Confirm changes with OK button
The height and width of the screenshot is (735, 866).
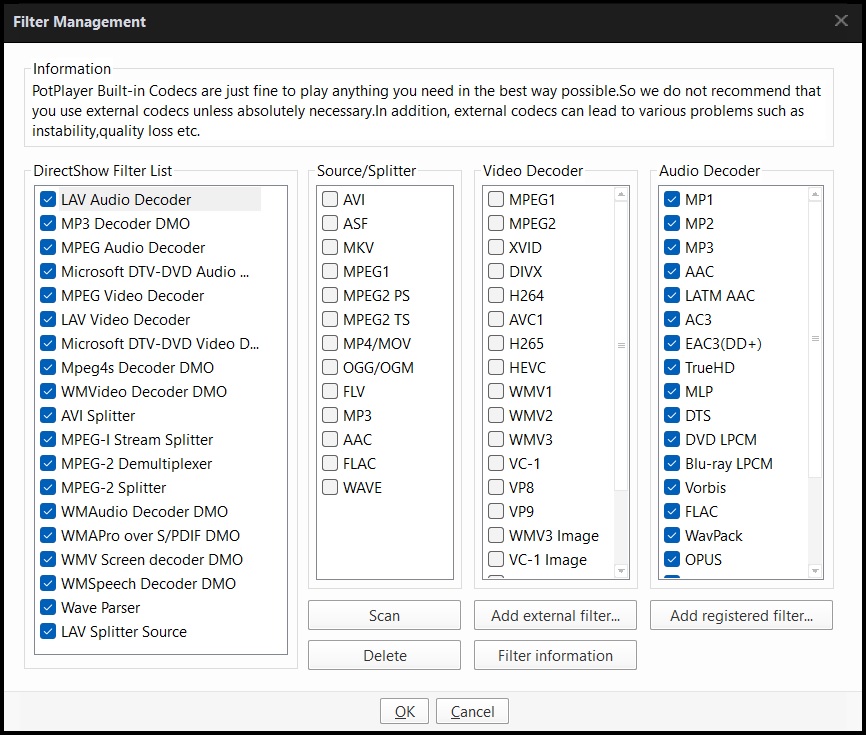click(x=404, y=712)
